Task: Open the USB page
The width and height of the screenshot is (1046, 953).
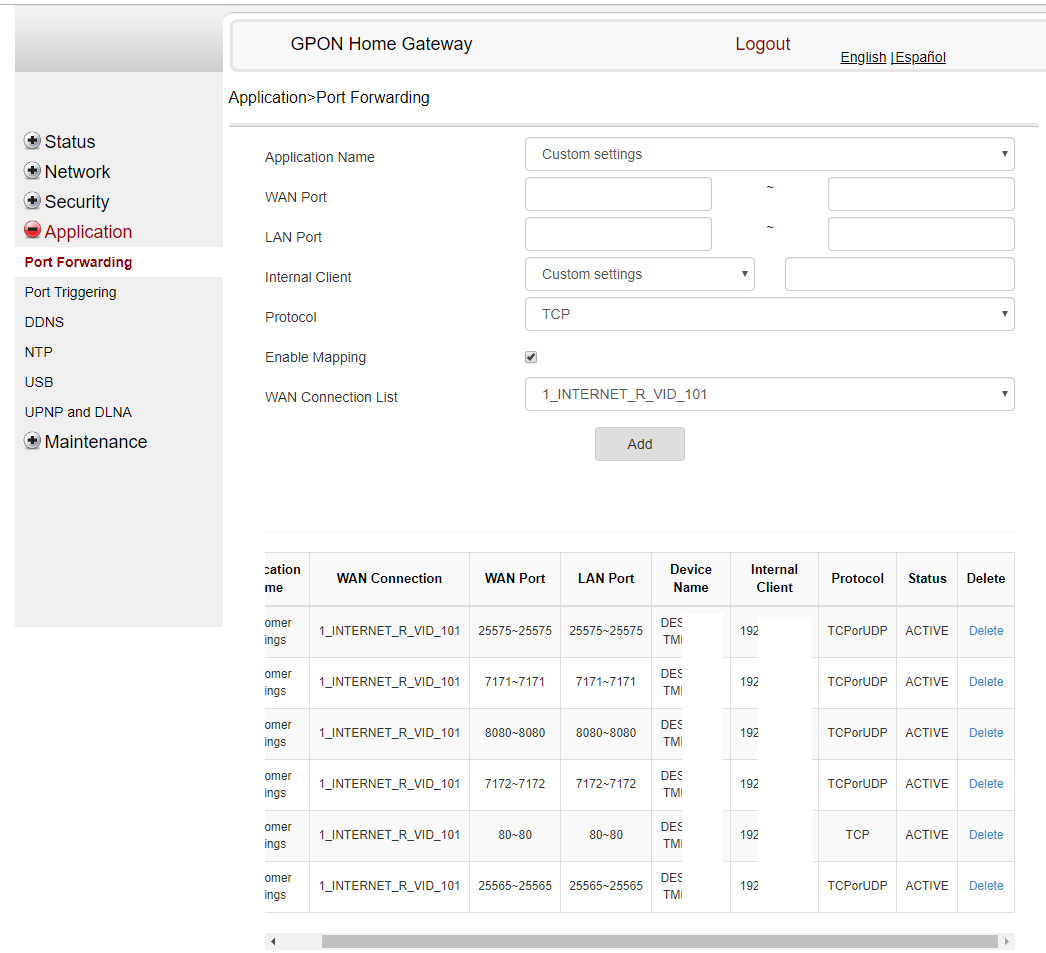Action: click(39, 382)
